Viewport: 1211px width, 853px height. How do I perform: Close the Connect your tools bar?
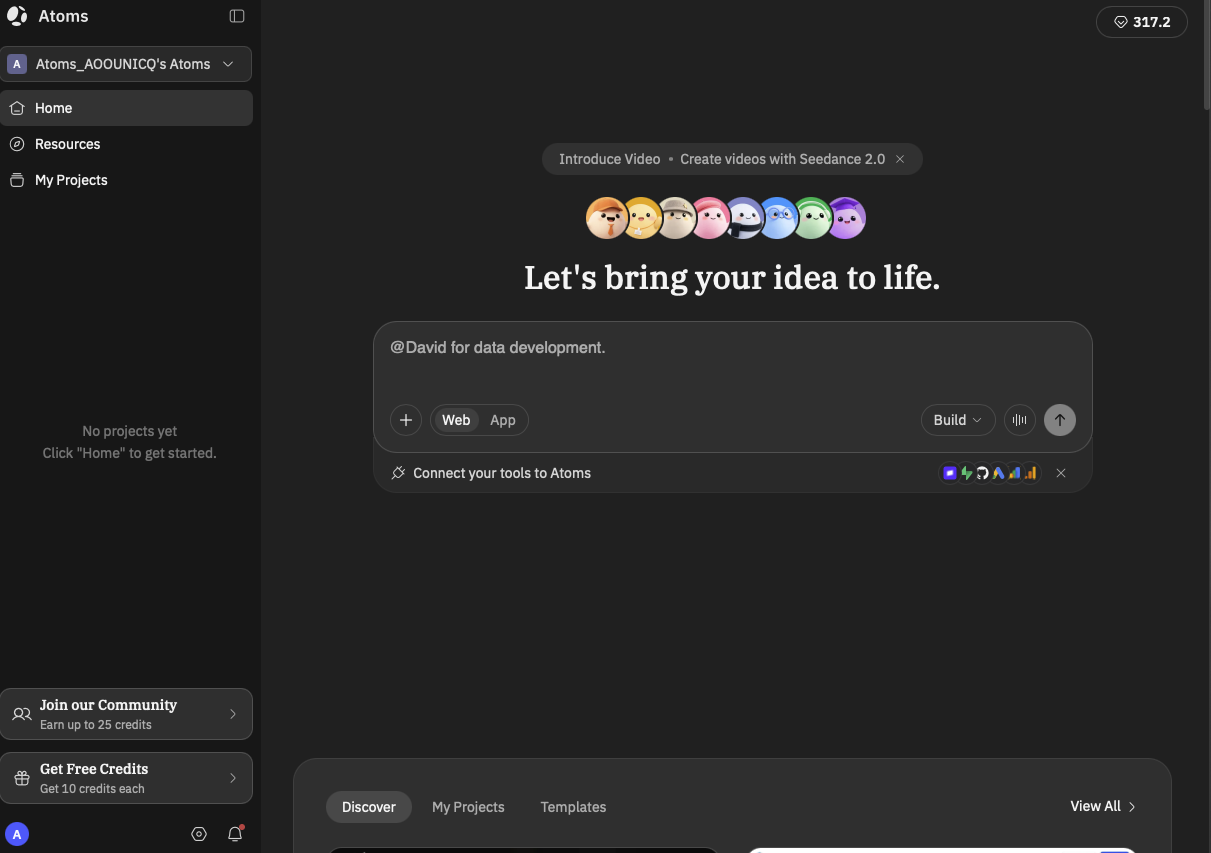[x=1061, y=473]
